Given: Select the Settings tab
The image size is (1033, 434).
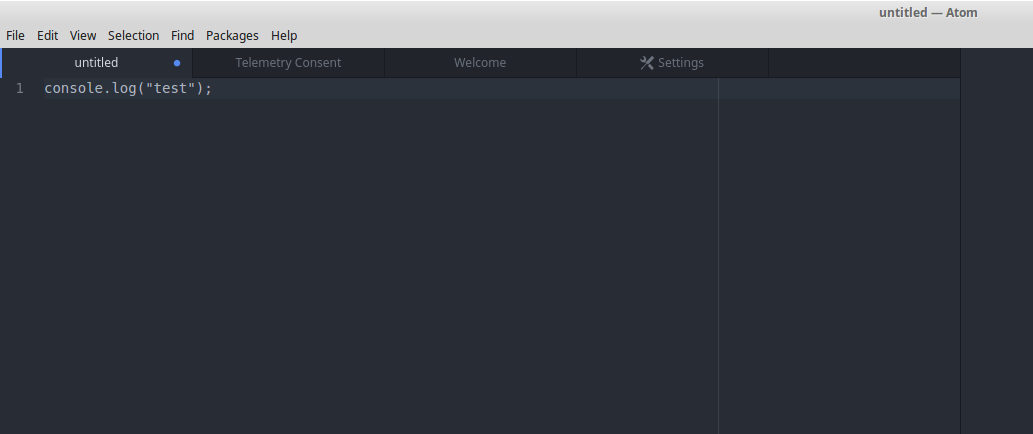Looking at the screenshot, I should [680, 63].
